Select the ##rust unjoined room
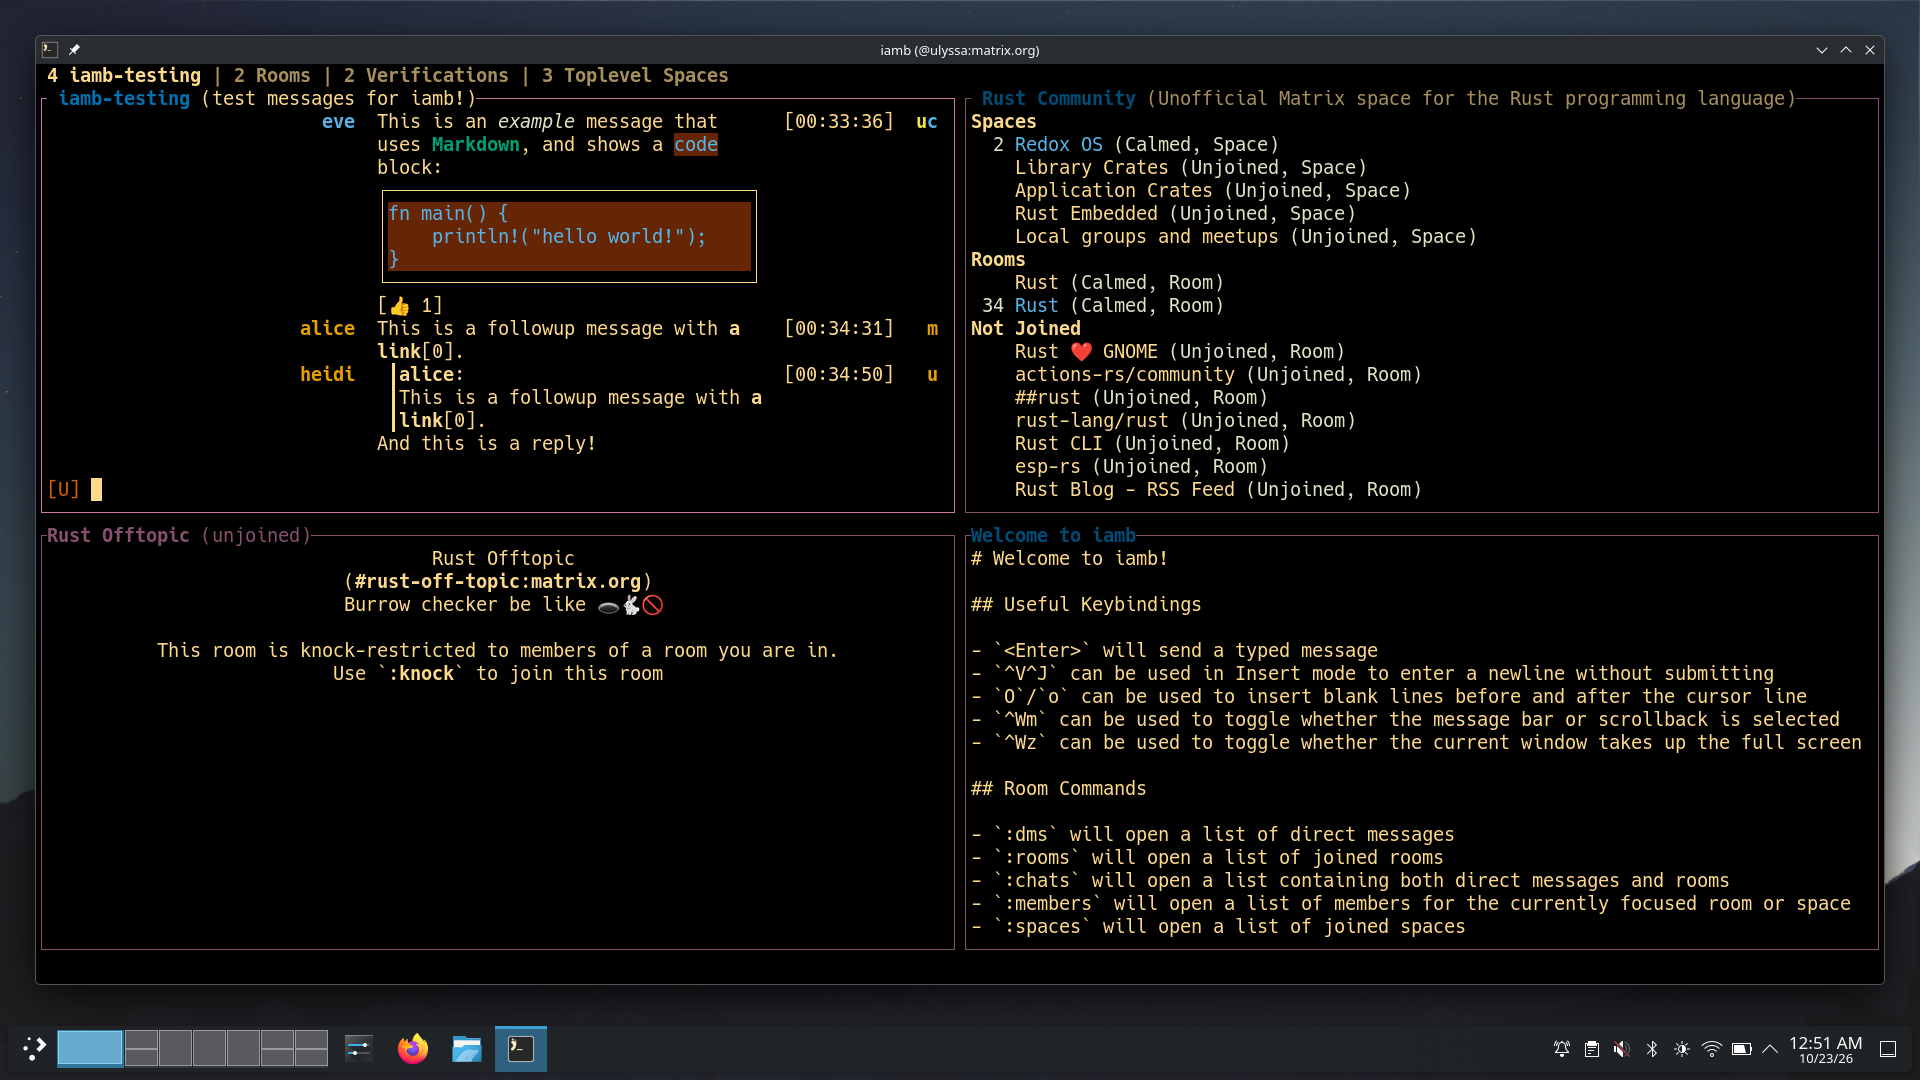 click(1141, 397)
